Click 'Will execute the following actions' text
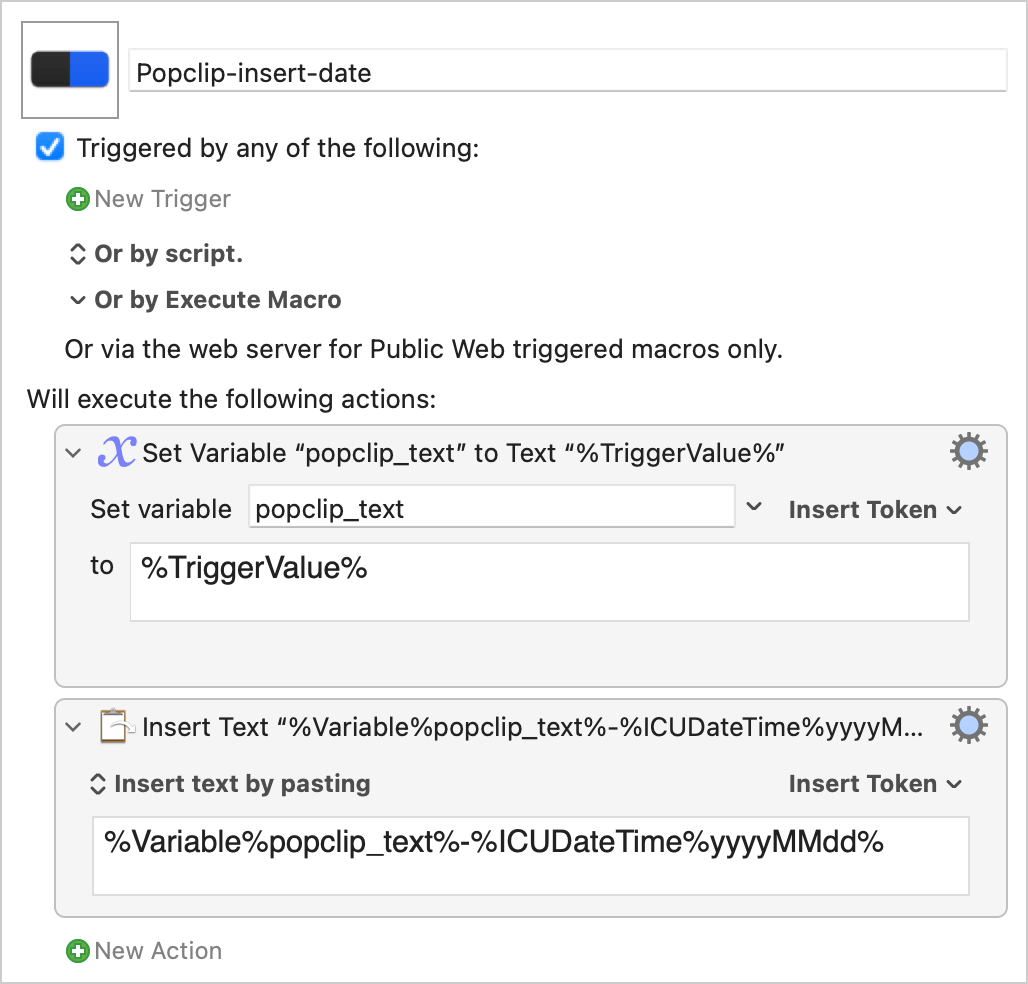The width and height of the screenshot is (1028, 984). [231, 399]
